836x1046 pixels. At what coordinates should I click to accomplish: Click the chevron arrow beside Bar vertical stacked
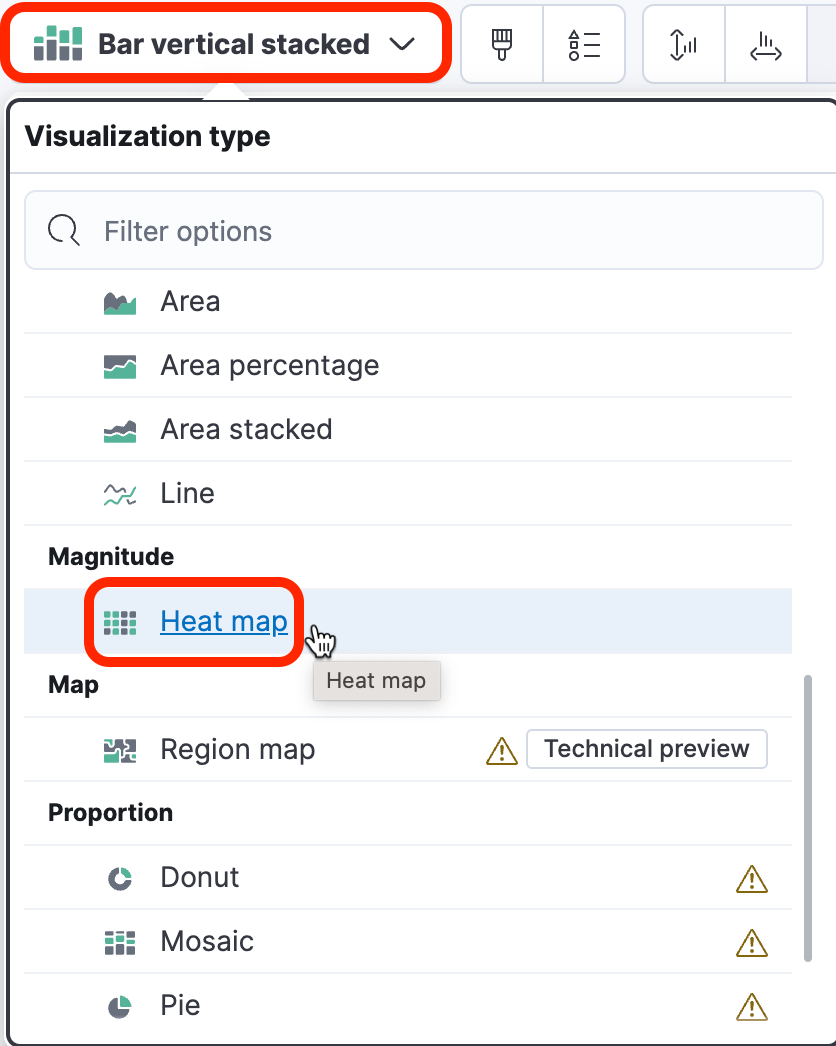pyautogui.click(x=402, y=44)
